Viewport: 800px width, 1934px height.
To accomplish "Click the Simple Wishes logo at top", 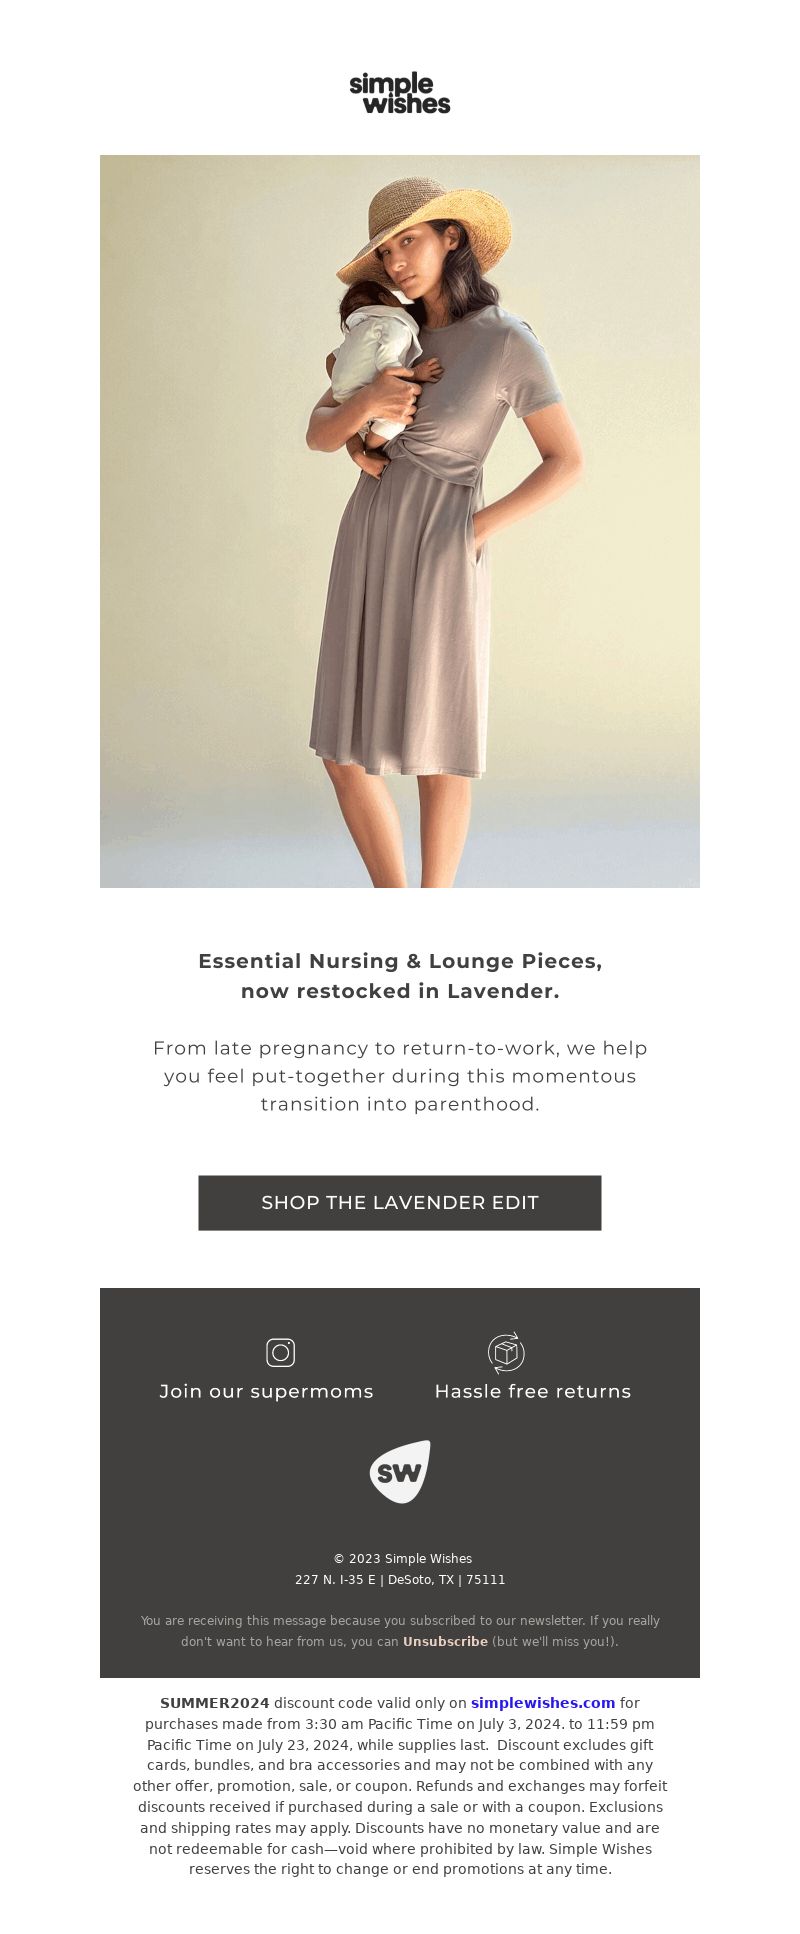I will pos(400,93).
